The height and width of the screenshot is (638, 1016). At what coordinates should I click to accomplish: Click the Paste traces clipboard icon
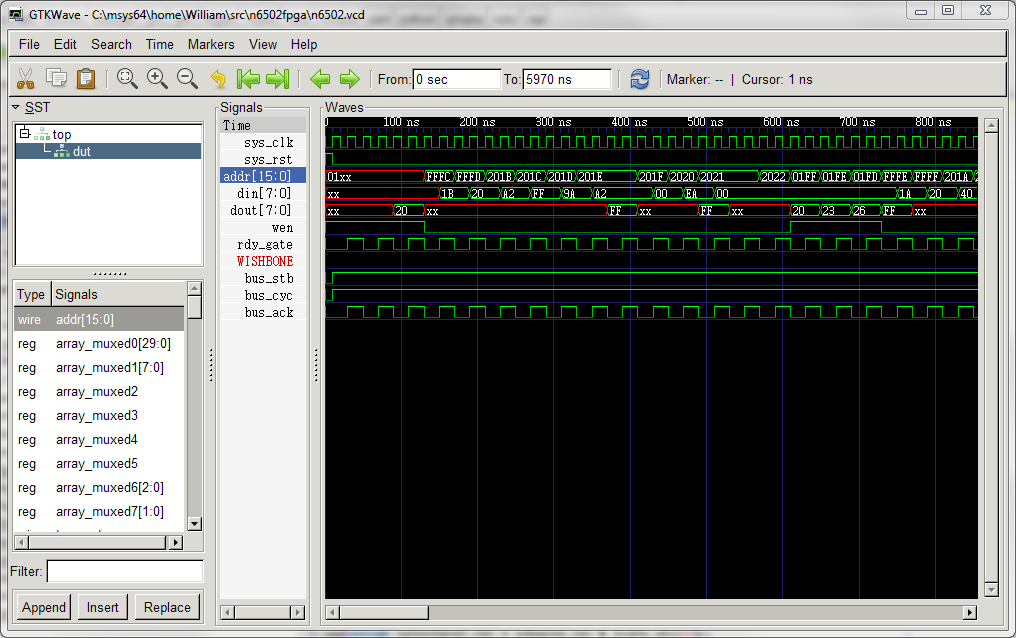(x=86, y=79)
